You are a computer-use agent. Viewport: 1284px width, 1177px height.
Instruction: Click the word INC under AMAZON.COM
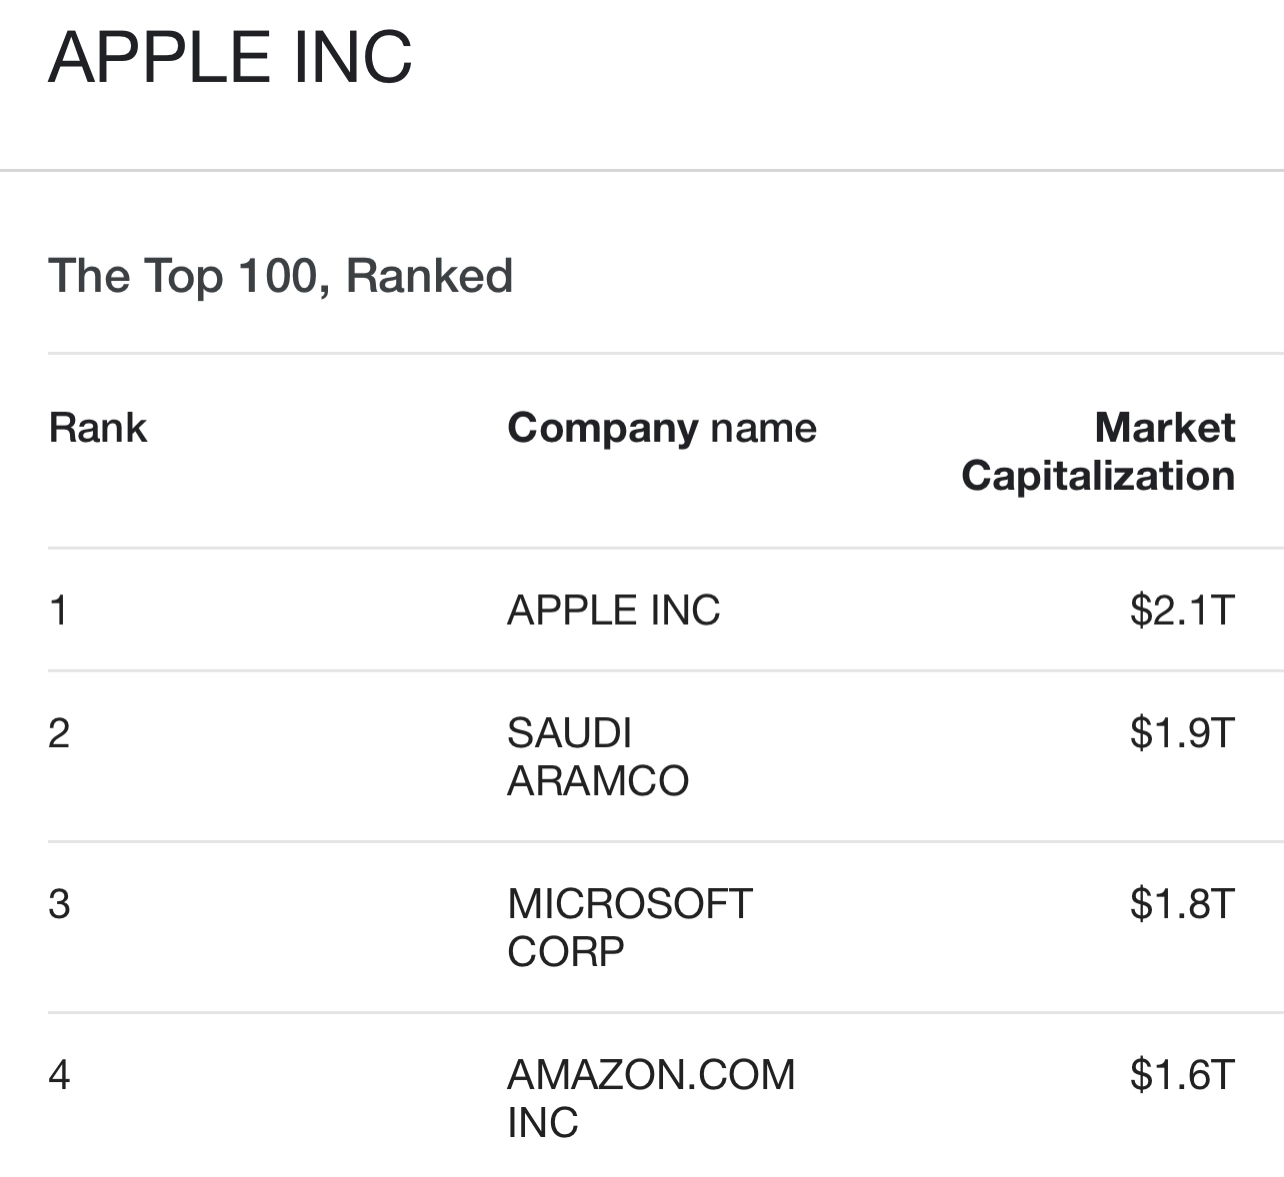(x=542, y=1123)
